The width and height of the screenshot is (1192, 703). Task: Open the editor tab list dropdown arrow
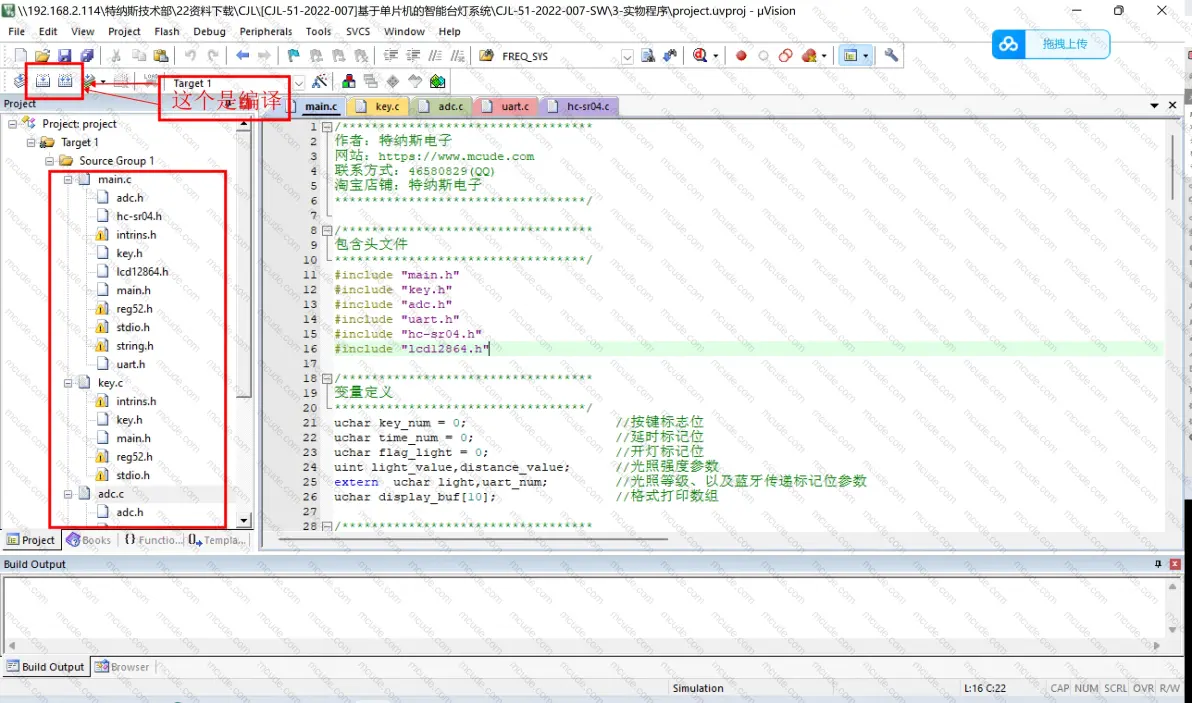click(x=1154, y=106)
